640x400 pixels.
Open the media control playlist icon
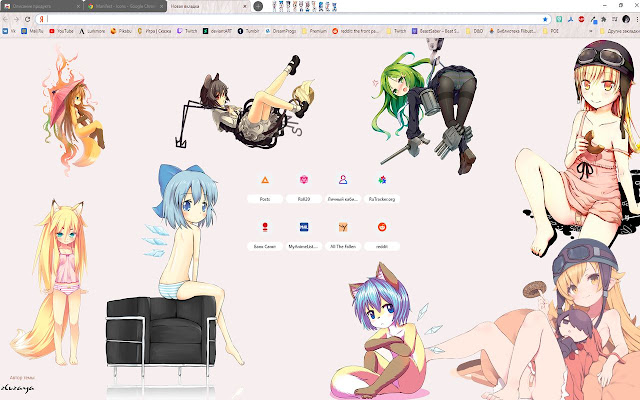pyautogui.click(x=615, y=19)
